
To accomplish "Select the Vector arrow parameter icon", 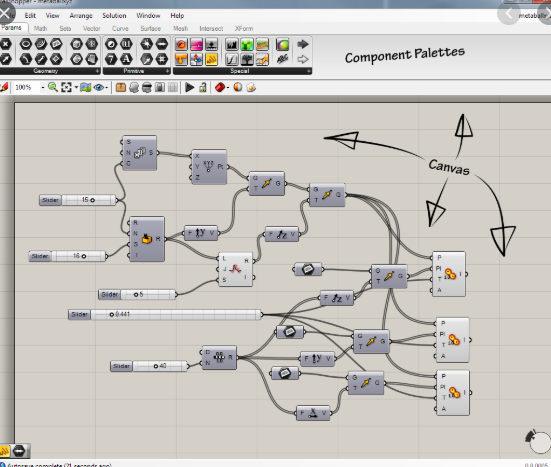I will coord(5,59).
